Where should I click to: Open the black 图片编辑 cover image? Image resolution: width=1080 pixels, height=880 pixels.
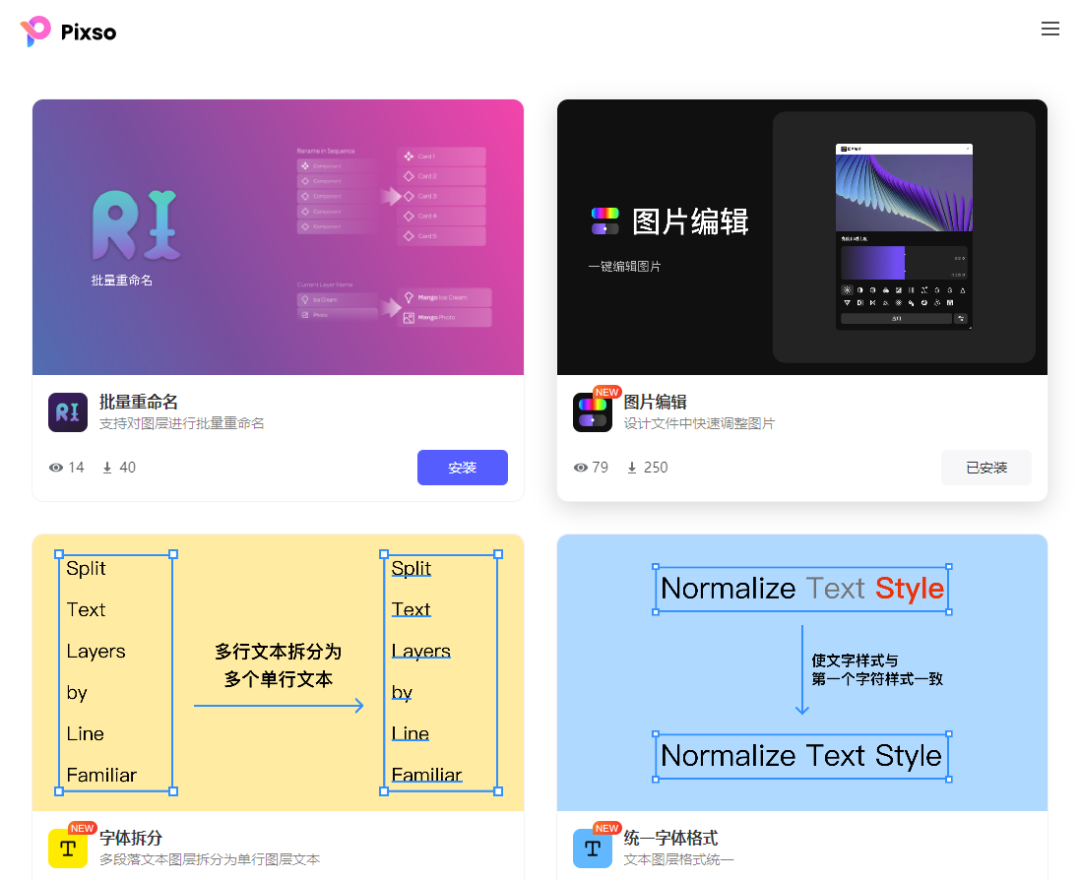(802, 238)
